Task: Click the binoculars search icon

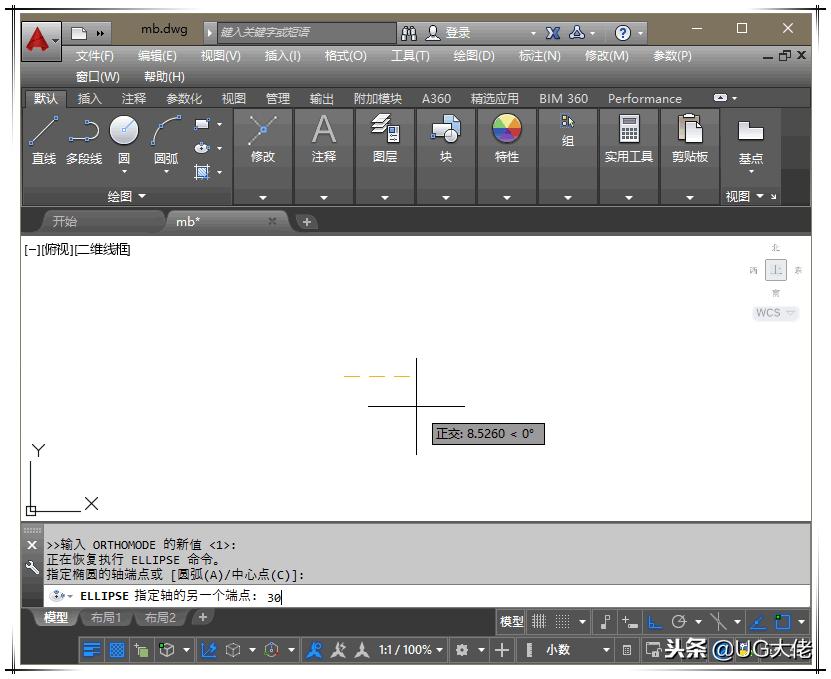Action: point(409,33)
